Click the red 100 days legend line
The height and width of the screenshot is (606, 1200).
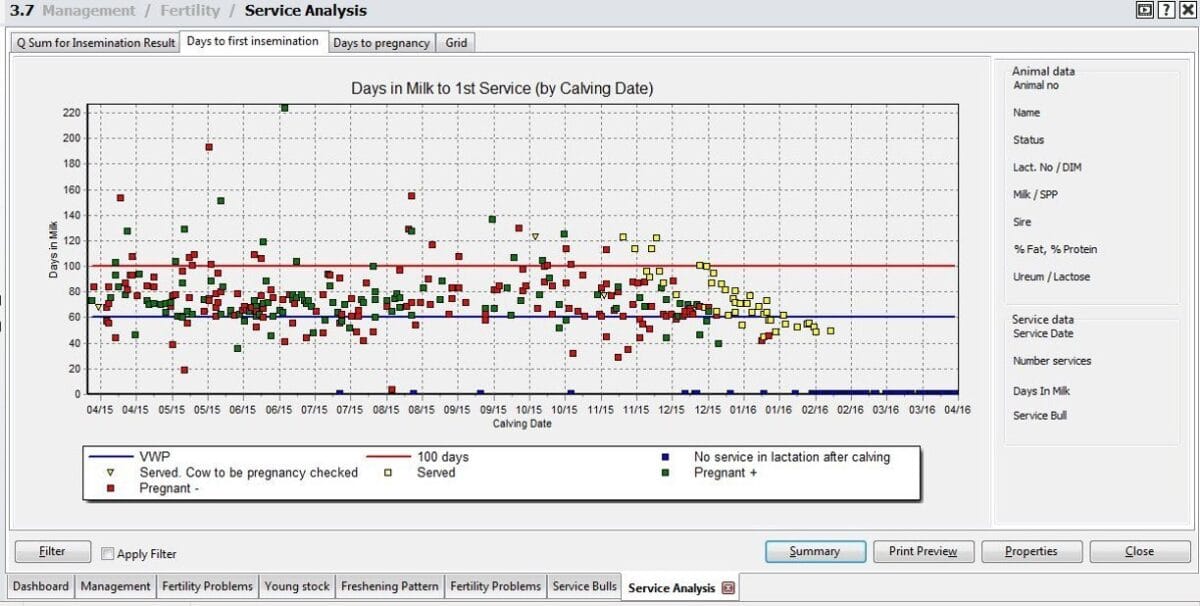(388, 457)
